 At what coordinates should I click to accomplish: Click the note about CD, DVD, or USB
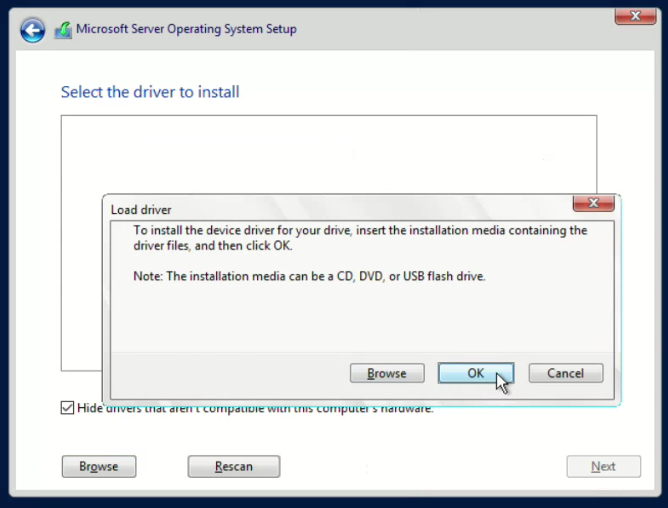point(309,276)
